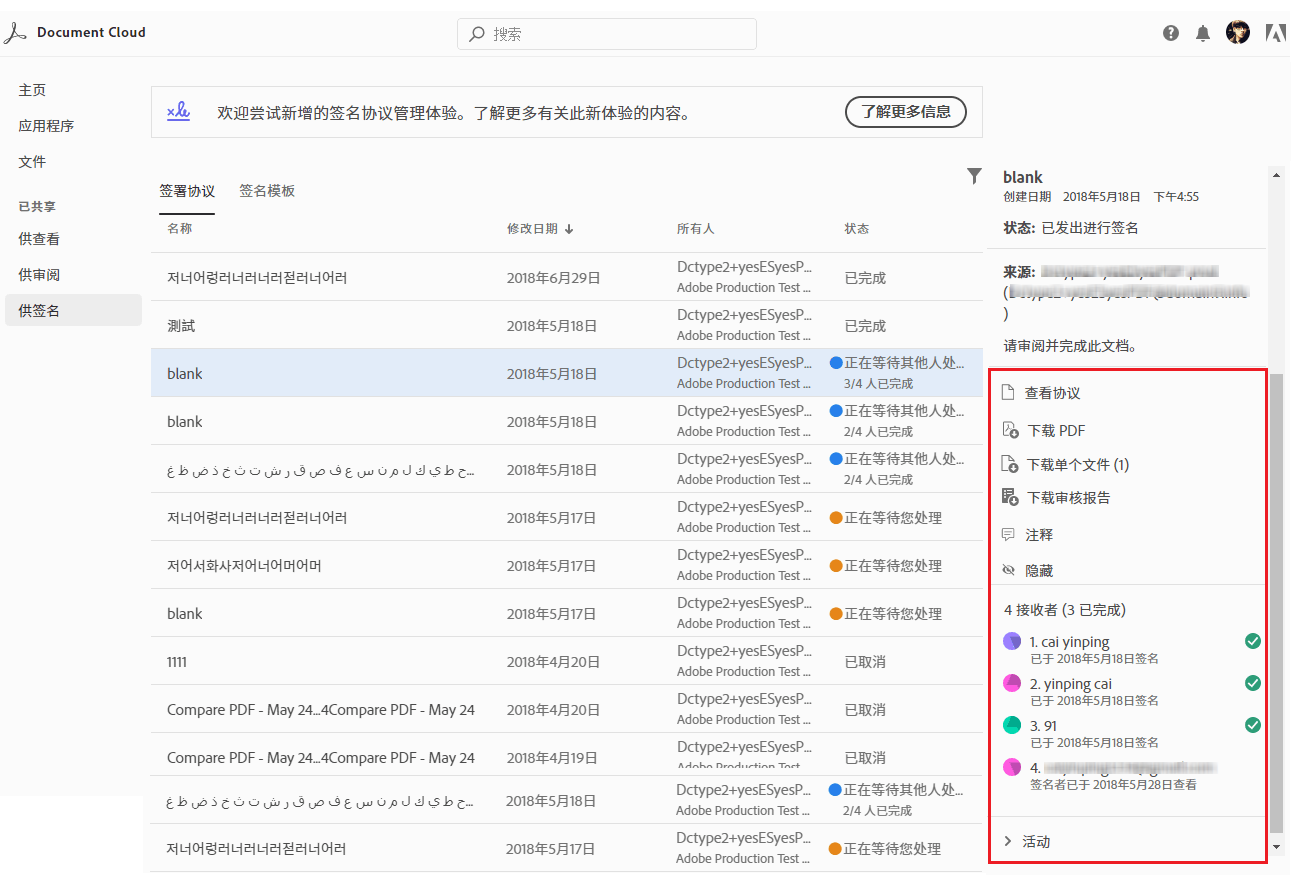1291x894 pixels.
Task: Select 供审阅 under shared items
Action: [39, 275]
